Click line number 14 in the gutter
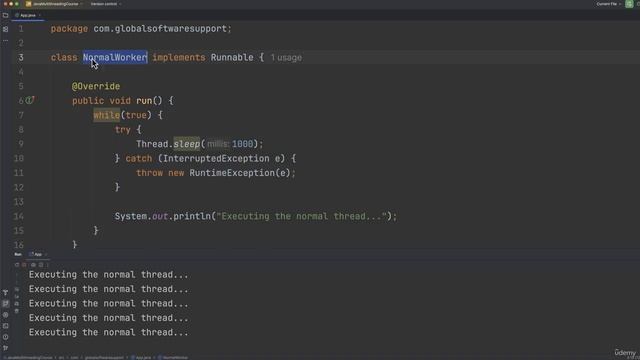Screen dimensions: 640x360 point(19,216)
